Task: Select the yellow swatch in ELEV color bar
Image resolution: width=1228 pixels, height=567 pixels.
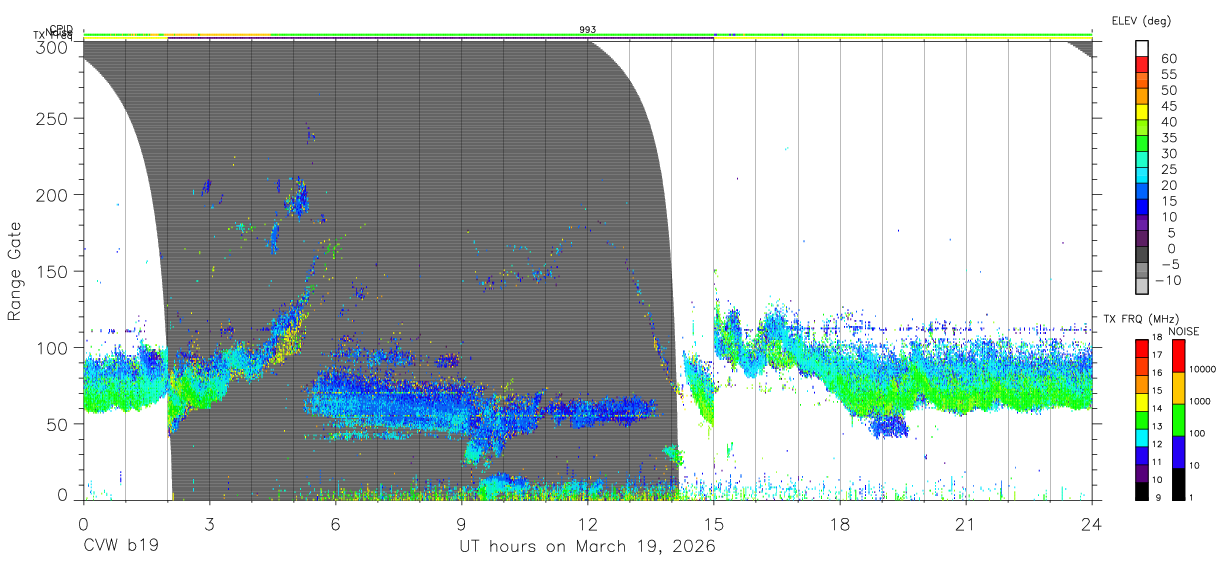Action: tap(1144, 113)
